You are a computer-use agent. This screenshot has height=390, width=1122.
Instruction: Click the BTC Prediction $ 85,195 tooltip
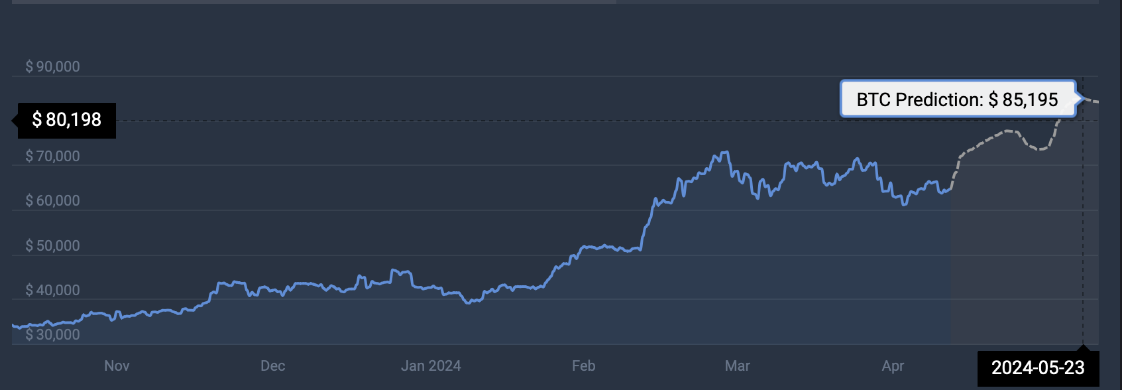point(958,99)
